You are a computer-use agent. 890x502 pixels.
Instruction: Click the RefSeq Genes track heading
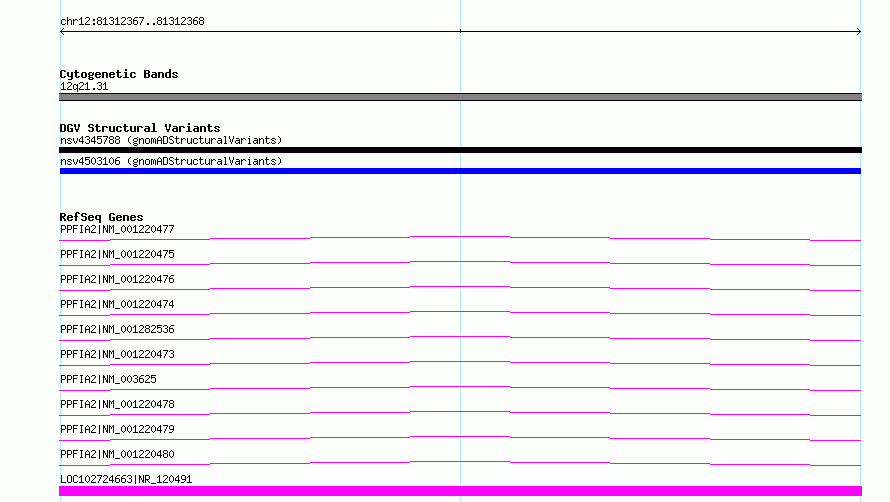(101, 217)
